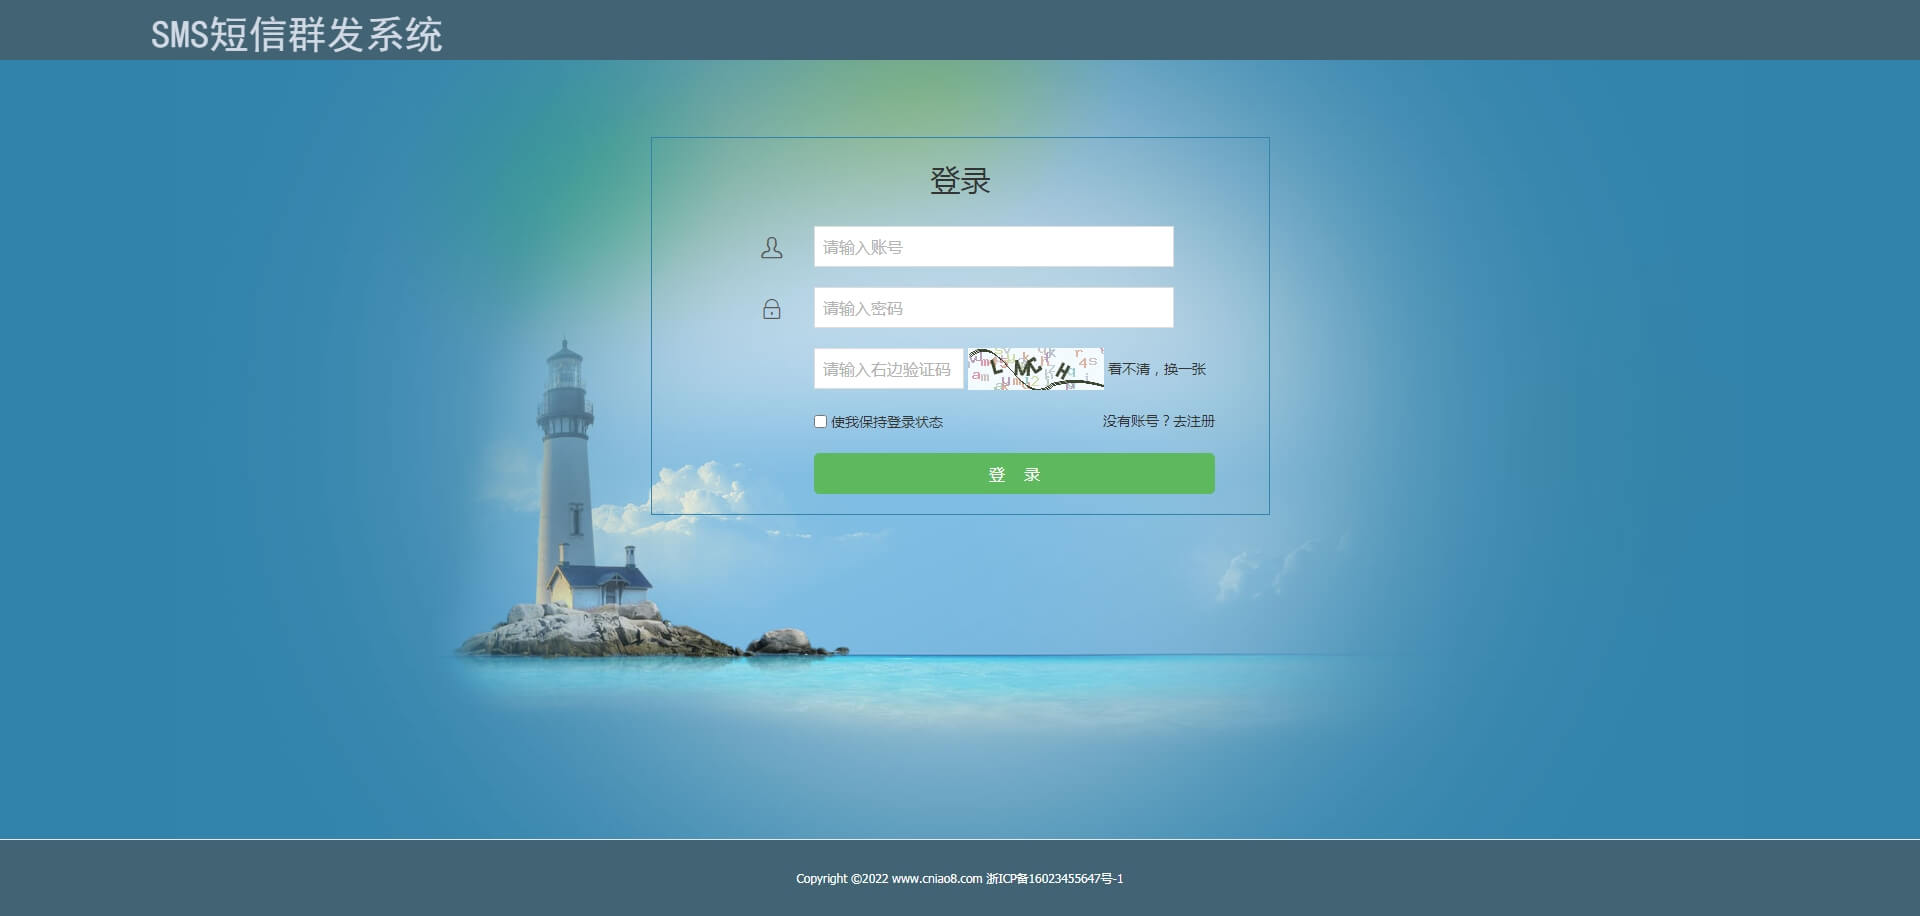
Task: Click the 登录 heading on the form
Action: coord(959,181)
